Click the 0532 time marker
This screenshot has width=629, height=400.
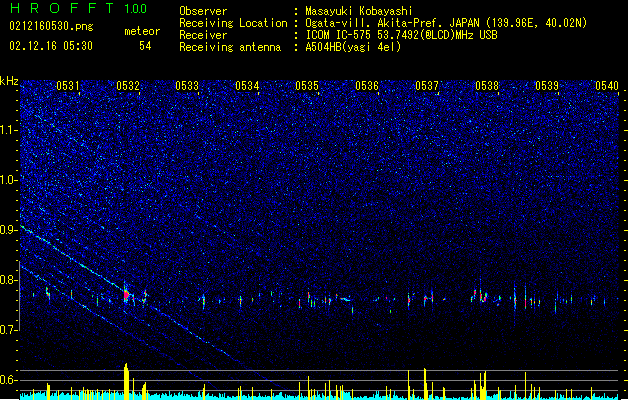(x=128, y=86)
